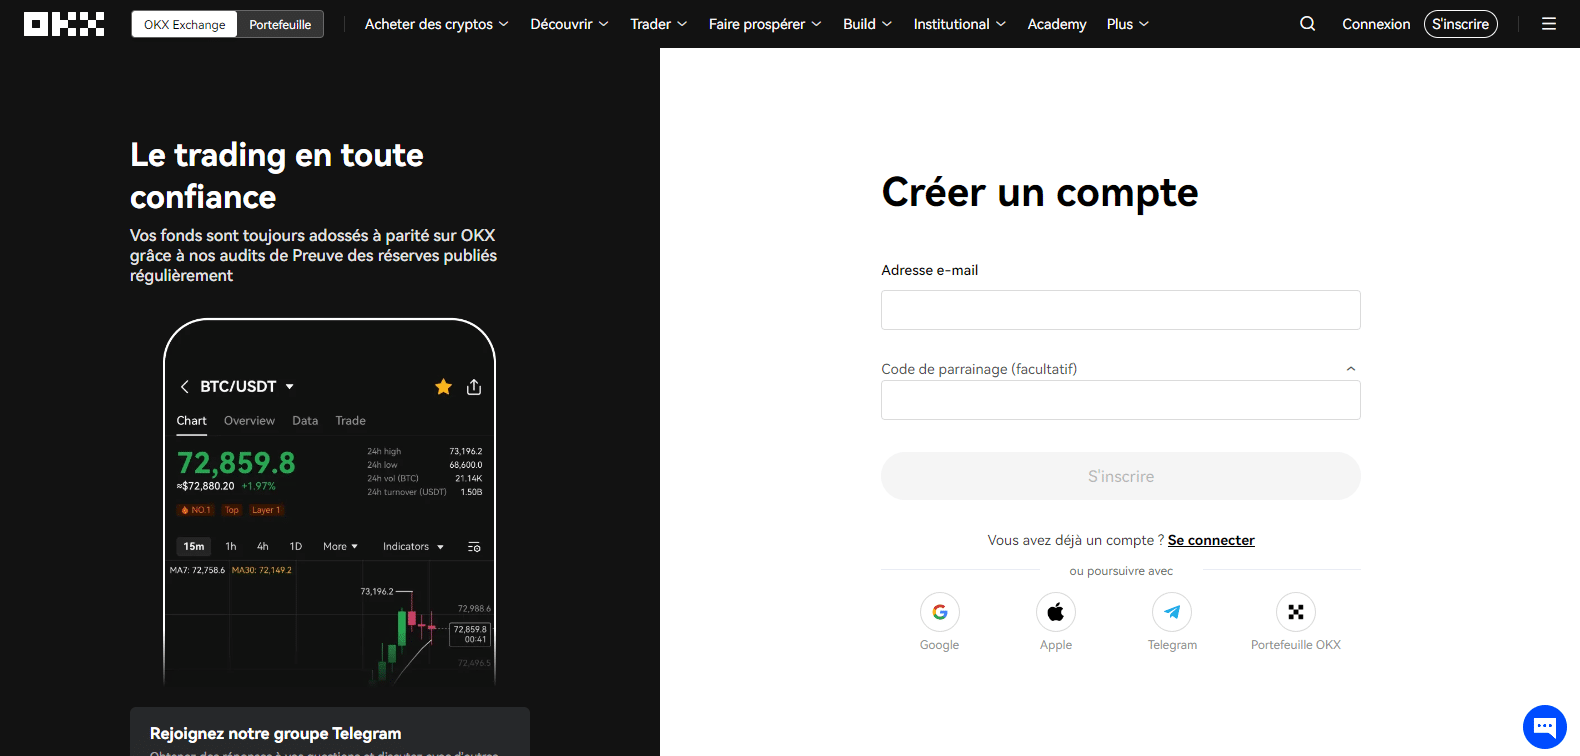Switch to Portefeuille toggle option
The image size is (1580, 756).
click(x=280, y=24)
